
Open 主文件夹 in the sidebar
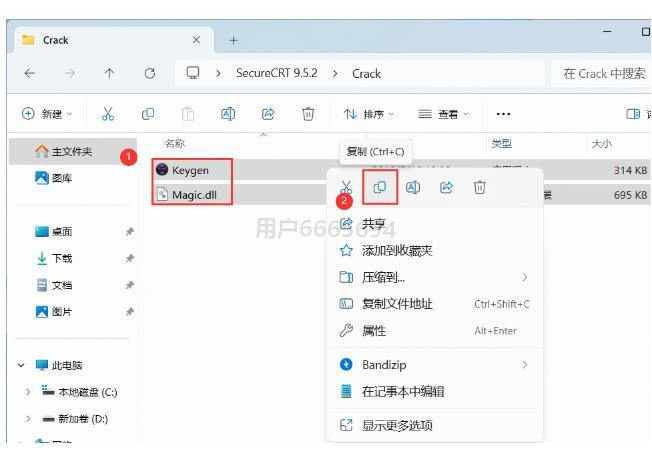tap(73, 151)
